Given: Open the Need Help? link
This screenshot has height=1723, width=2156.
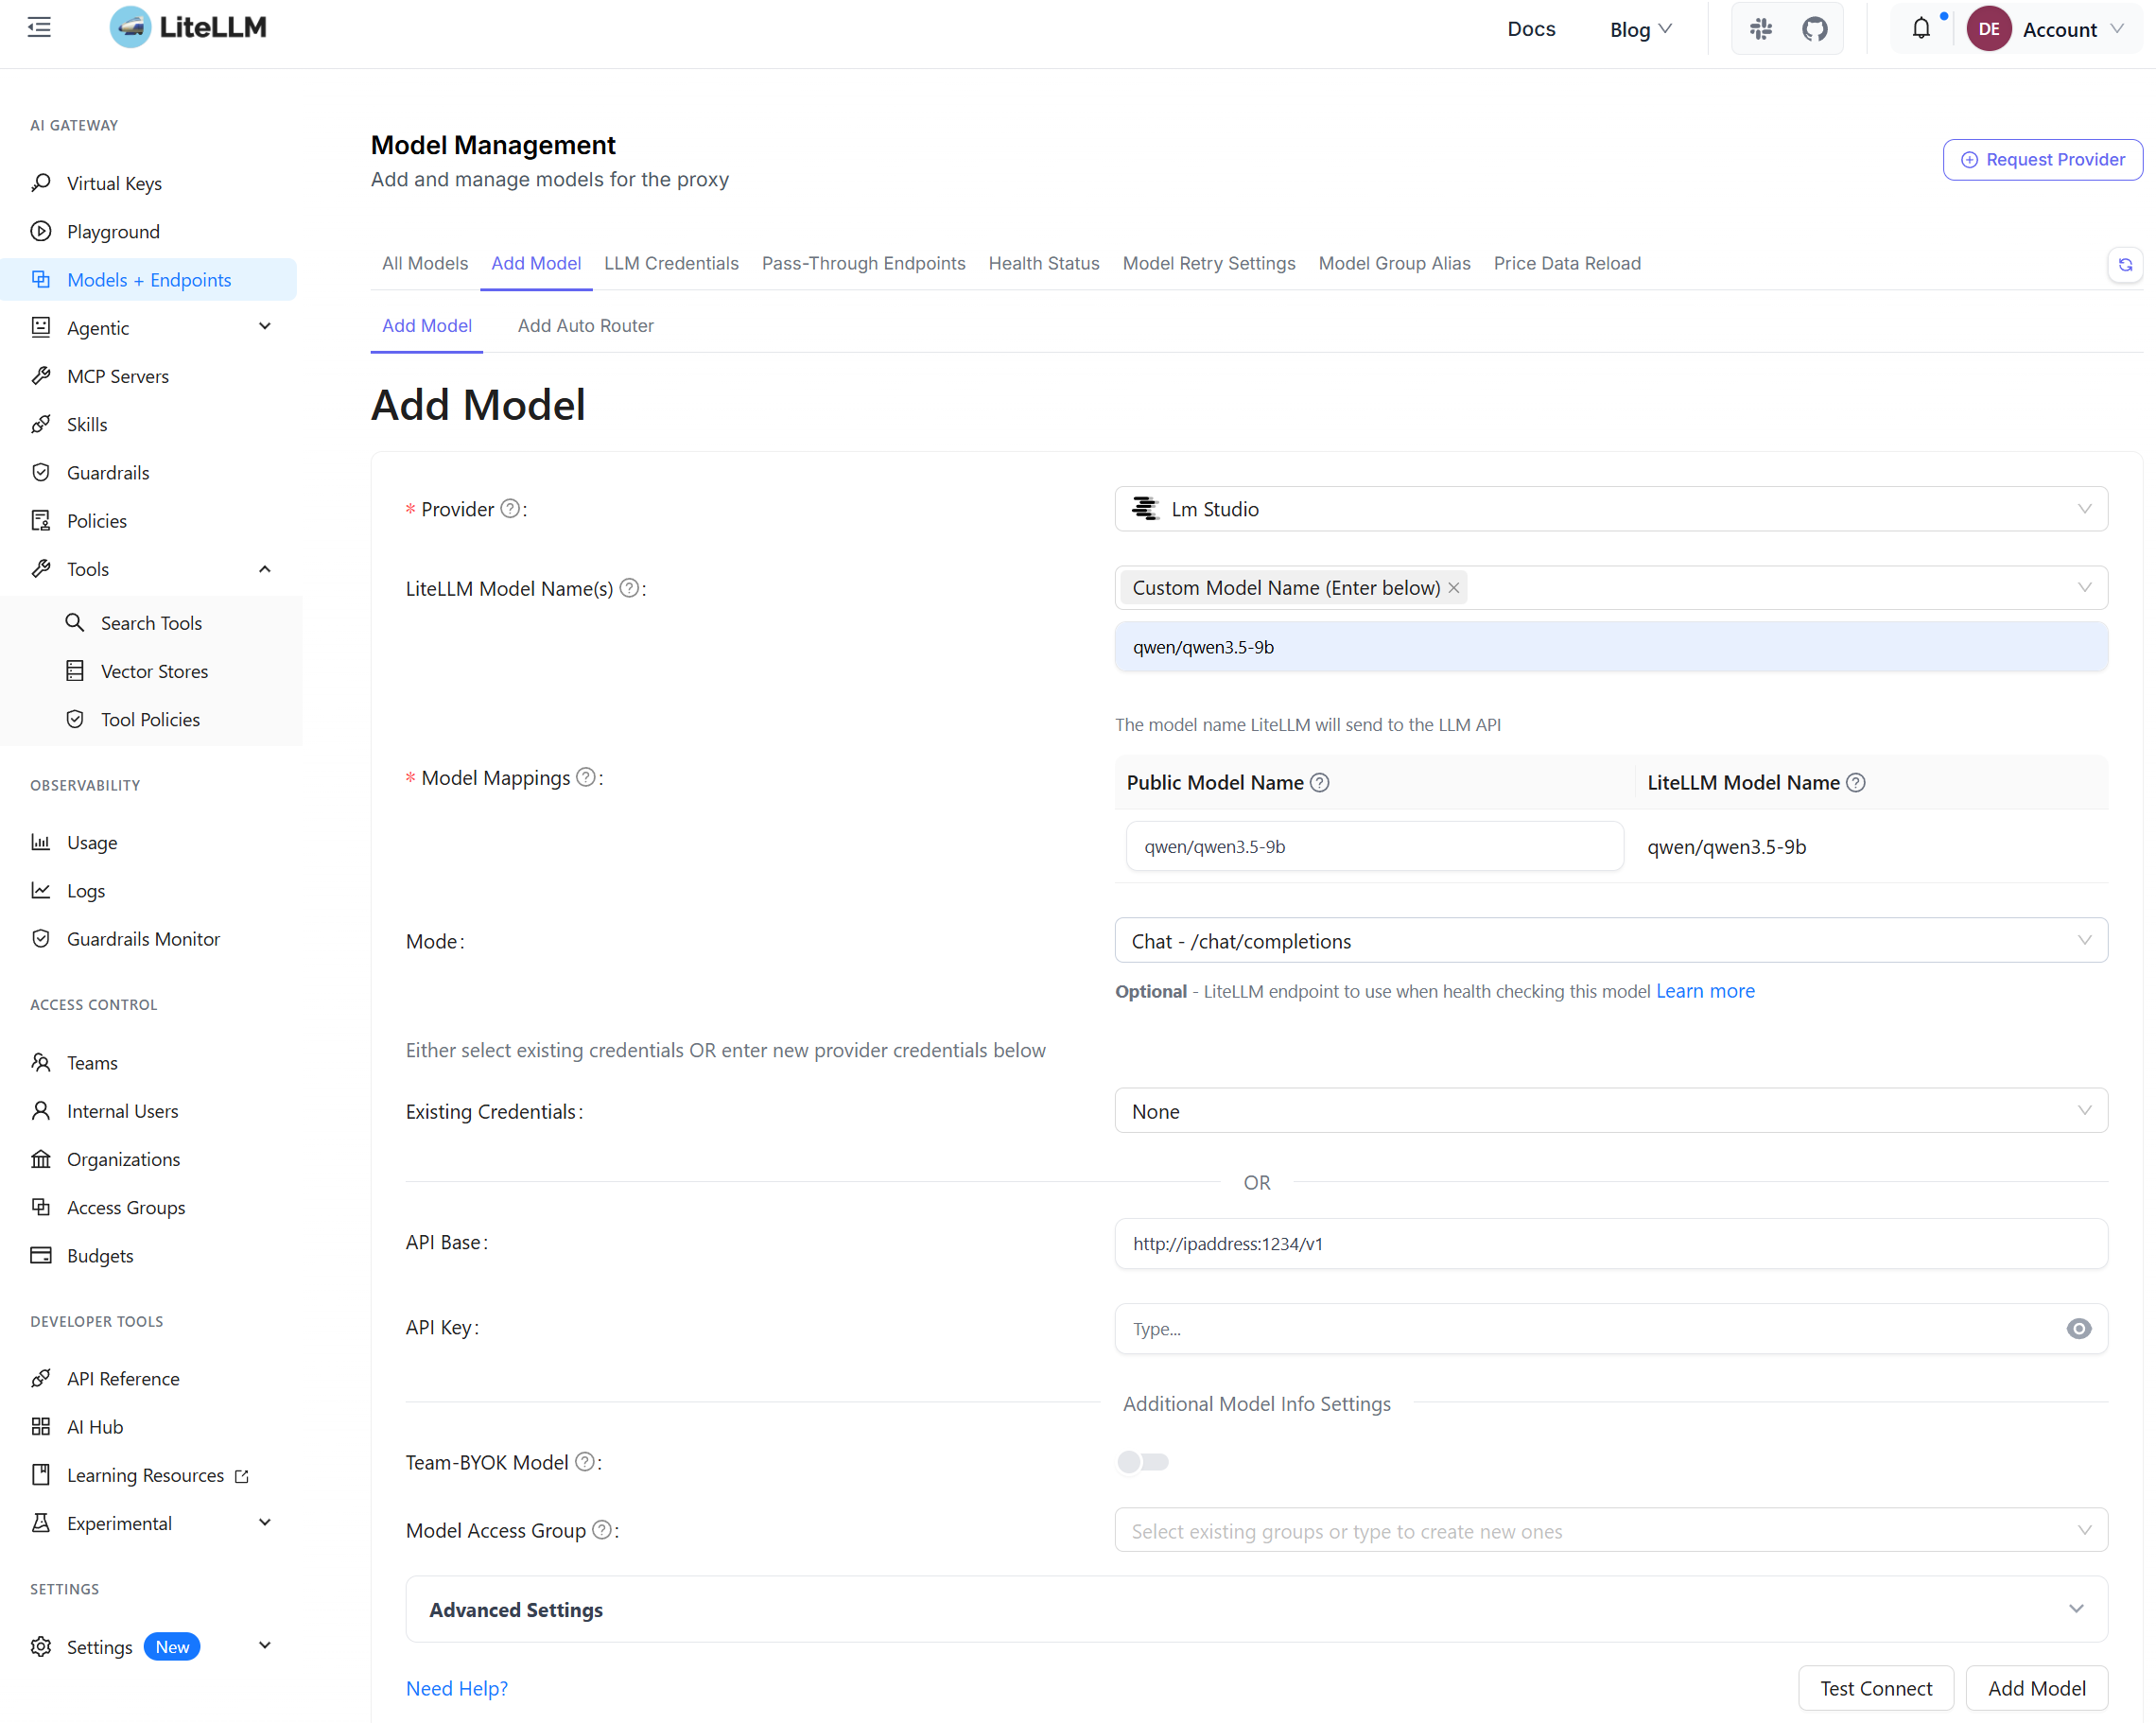Looking at the screenshot, I should (457, 1688).
